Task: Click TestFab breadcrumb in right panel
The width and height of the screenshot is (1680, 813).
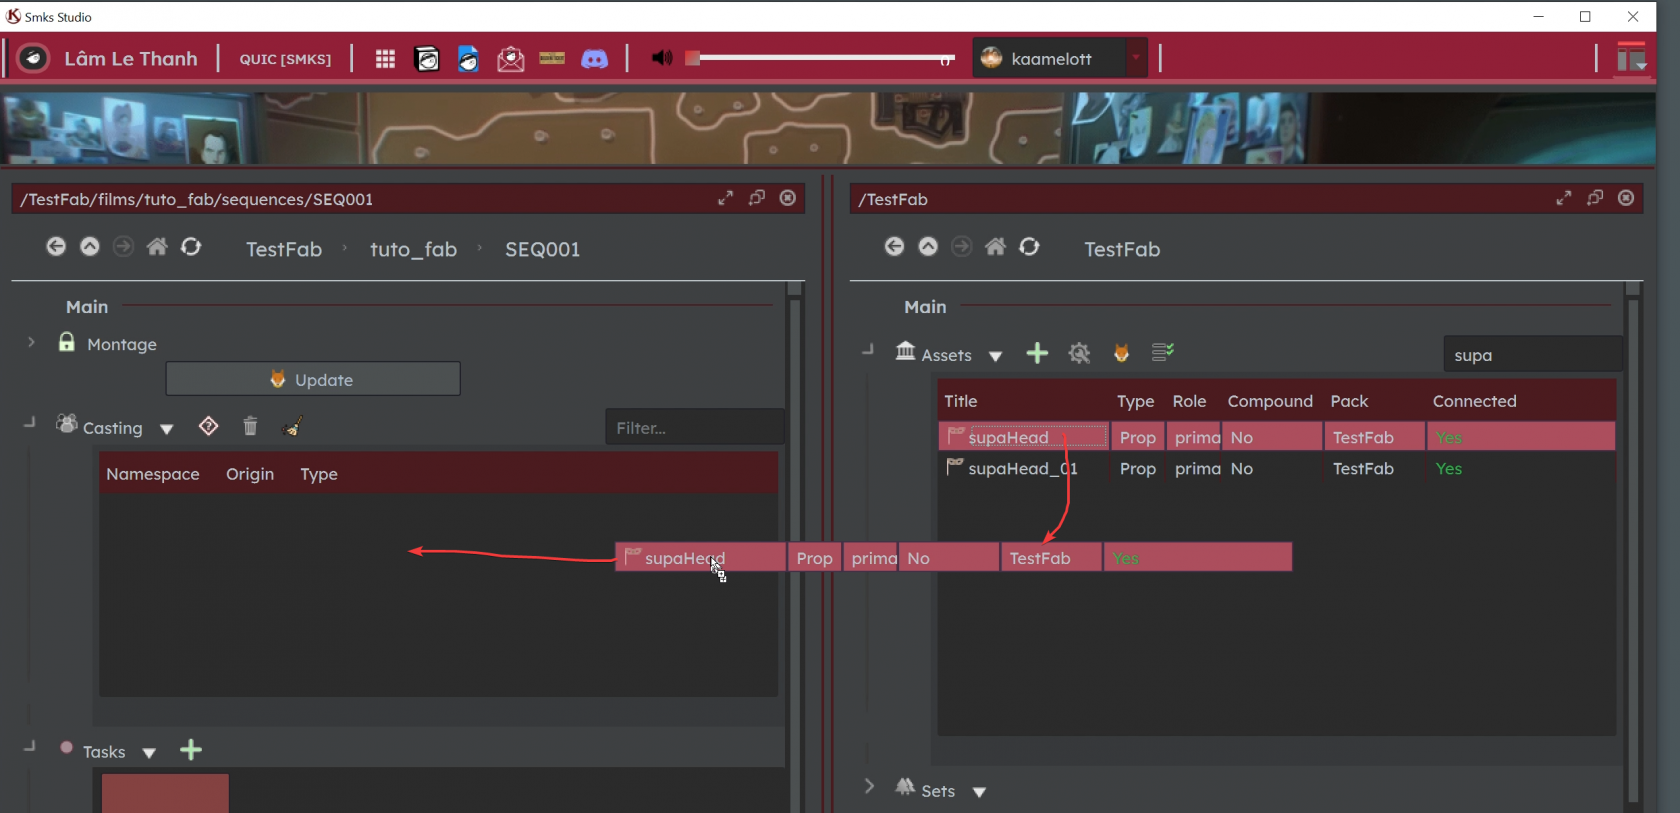Action: pos(1122,249)
